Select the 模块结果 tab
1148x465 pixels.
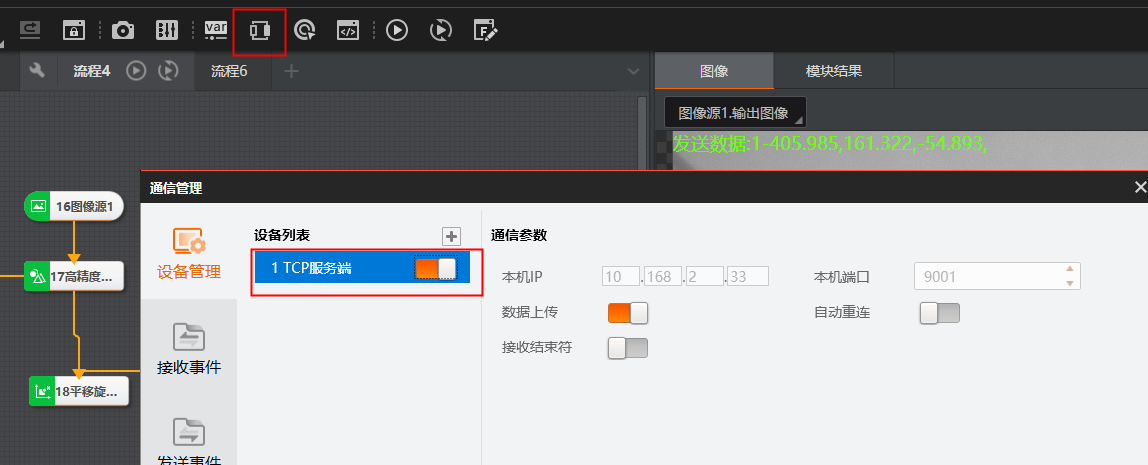[x=834, y=71]
